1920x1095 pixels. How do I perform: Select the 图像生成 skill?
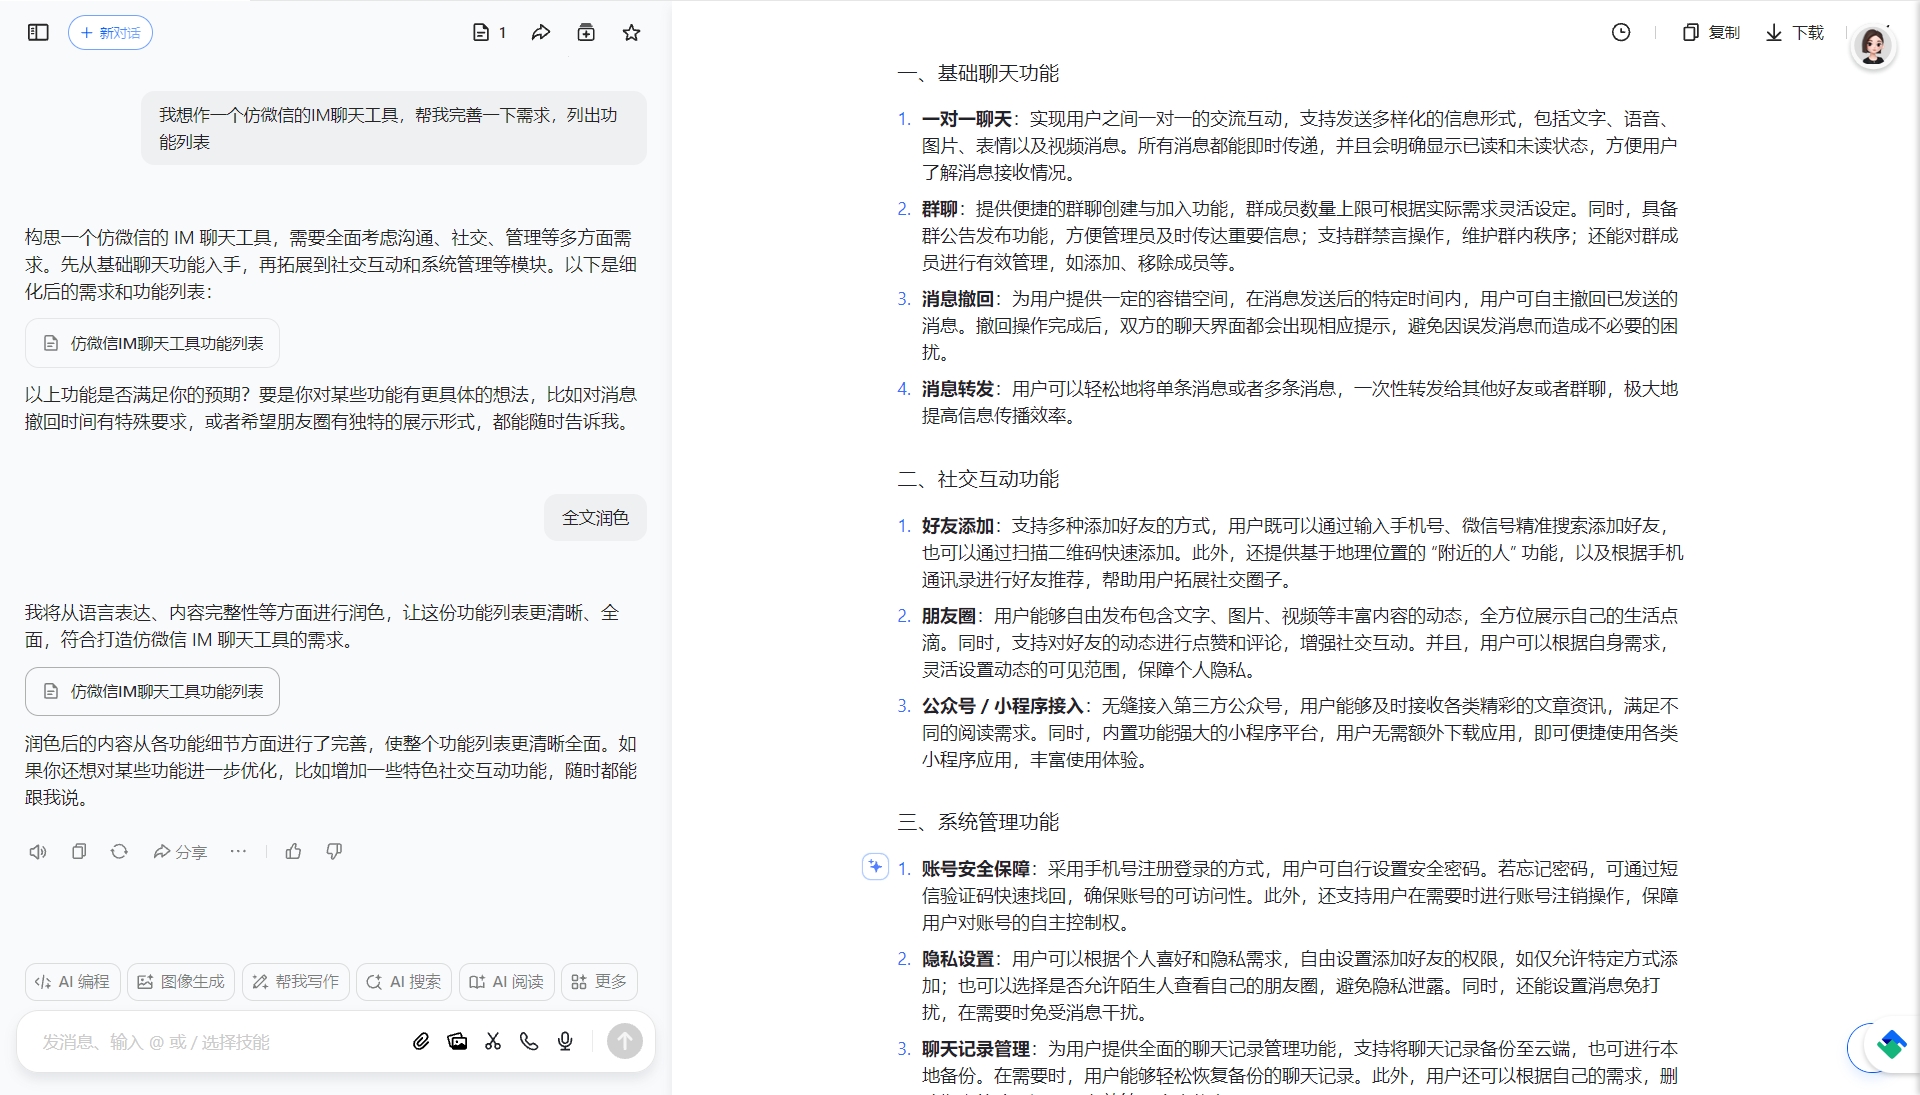pos(181,982)
